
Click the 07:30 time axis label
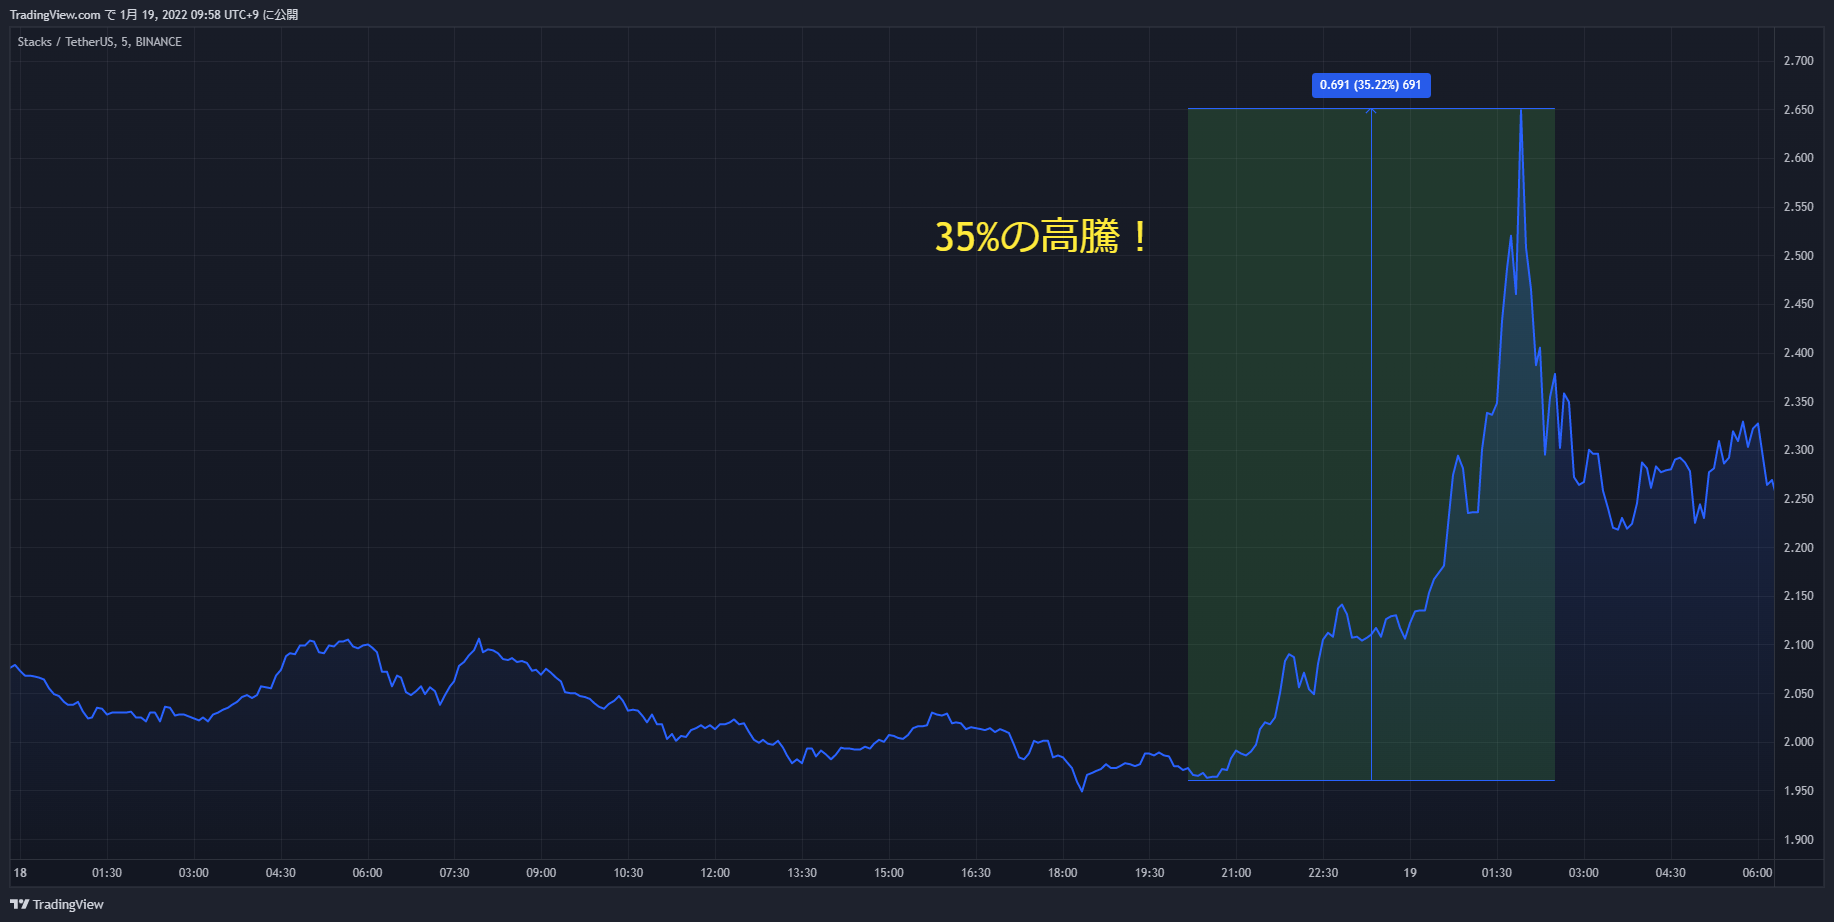click(x=454, y=873)
